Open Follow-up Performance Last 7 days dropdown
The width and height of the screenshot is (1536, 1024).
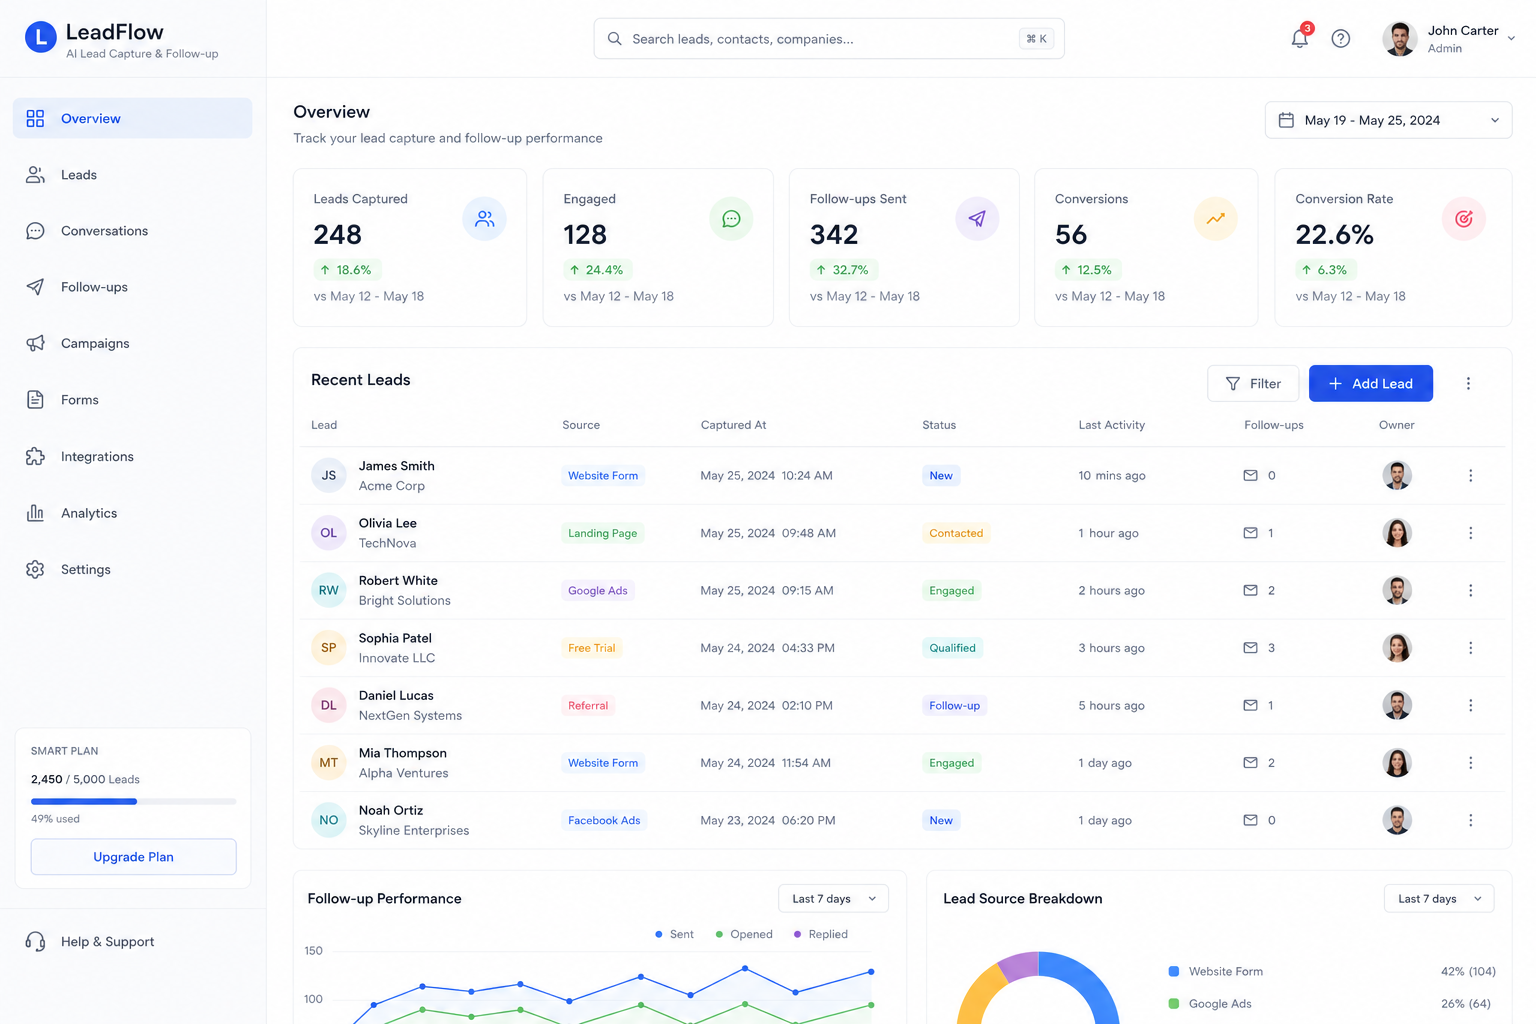[833, 899]
